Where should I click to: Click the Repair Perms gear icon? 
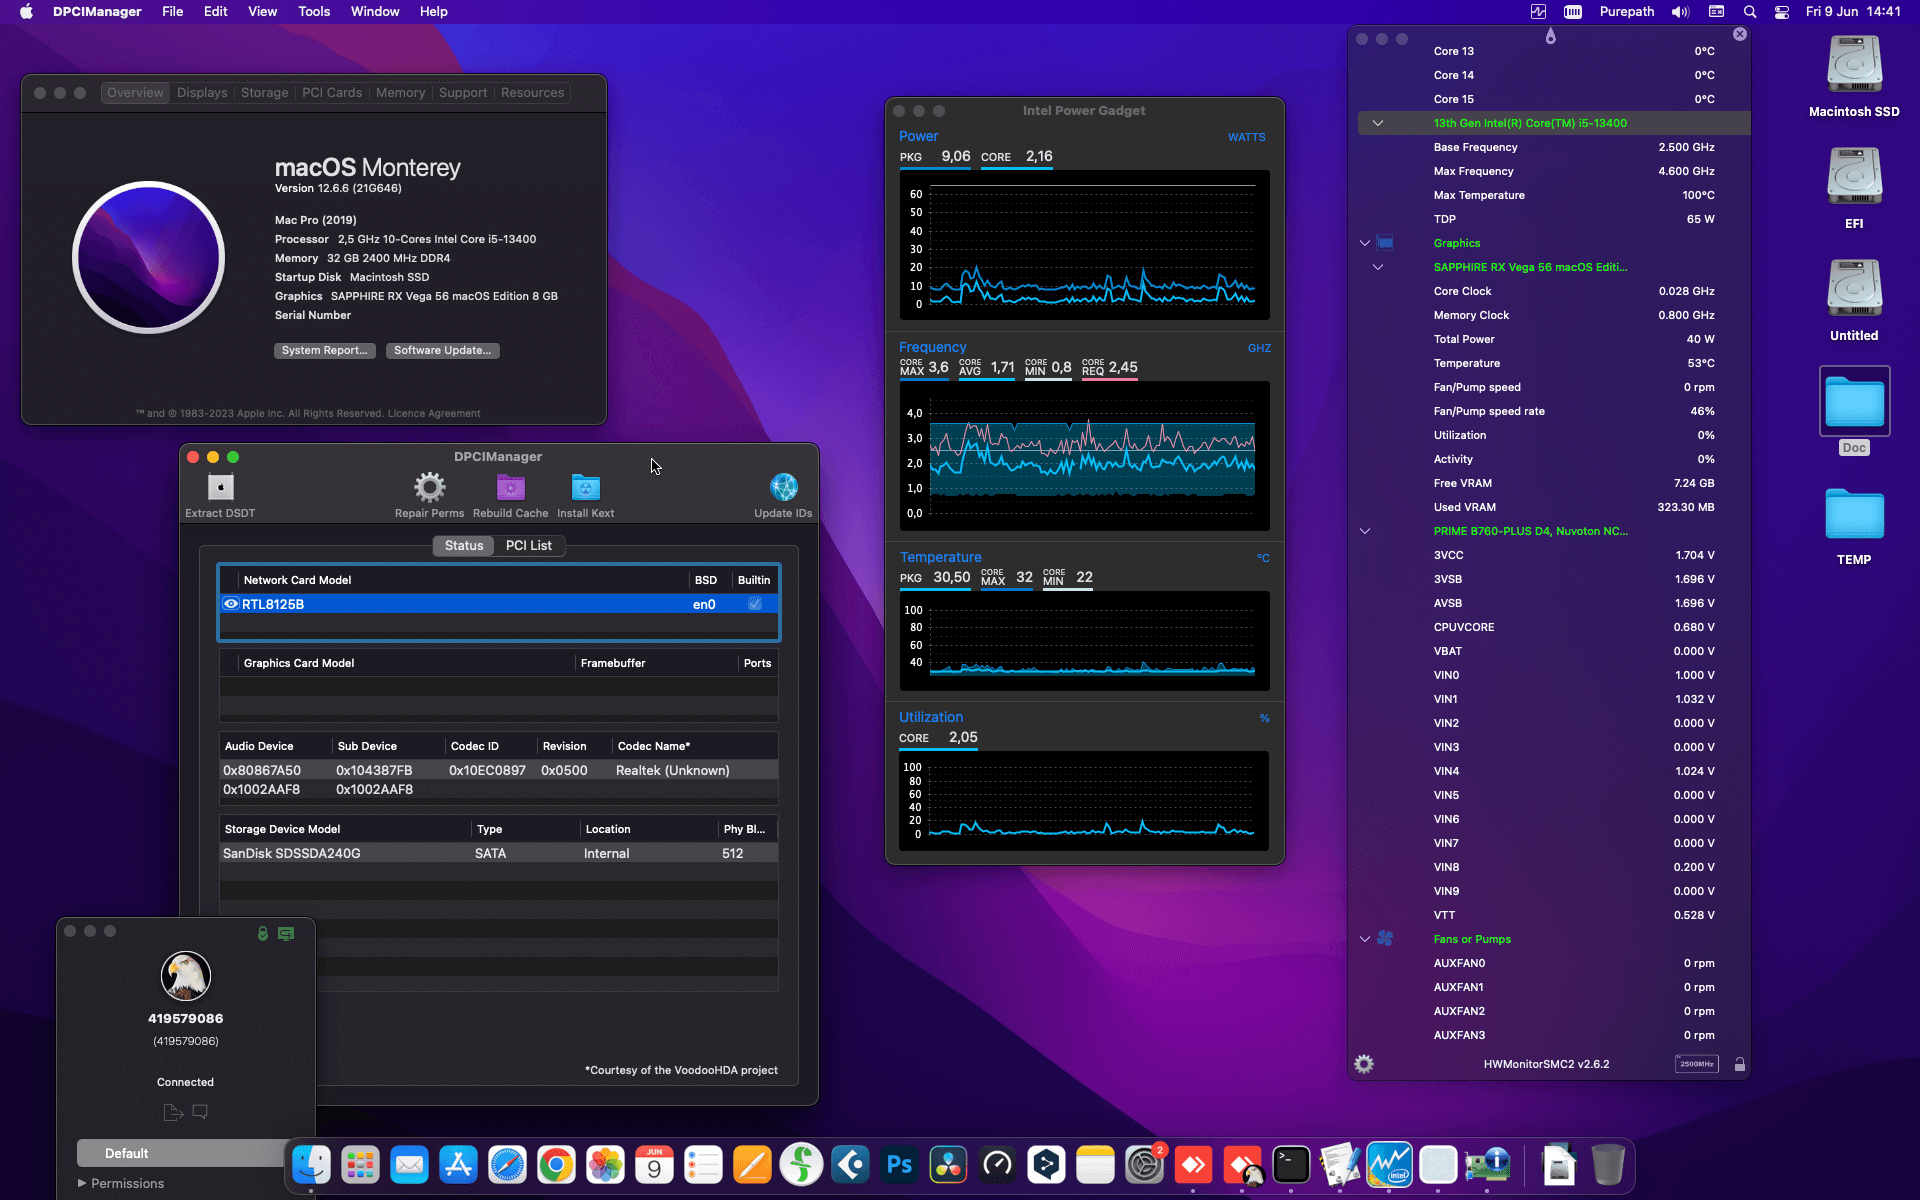(430, 487)
